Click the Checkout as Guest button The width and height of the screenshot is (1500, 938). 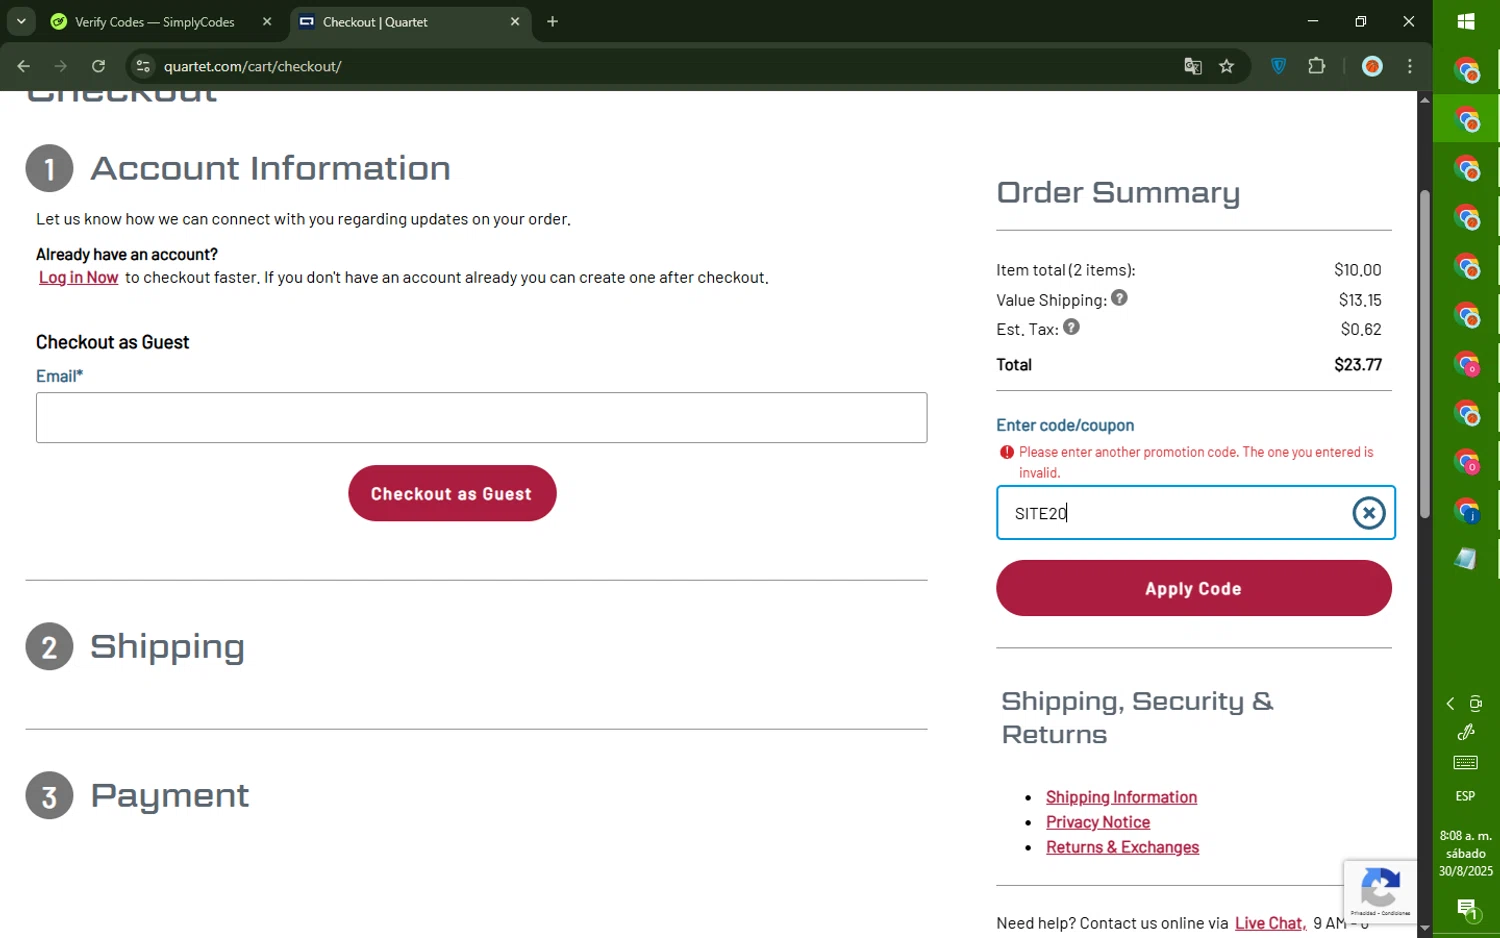point(452,493)
